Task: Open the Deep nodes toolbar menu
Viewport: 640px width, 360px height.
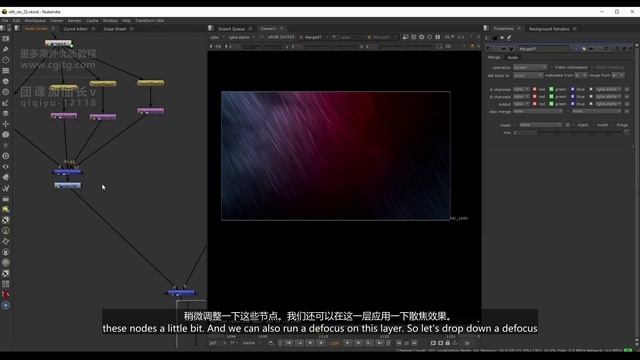Action: tap(6, 156)
